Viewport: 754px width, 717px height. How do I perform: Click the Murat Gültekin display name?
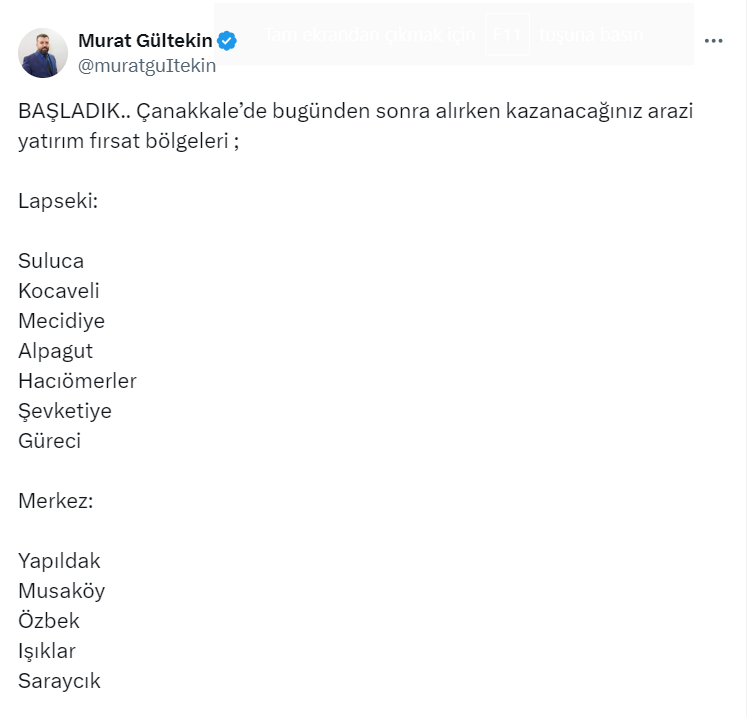tap(146, 41)
